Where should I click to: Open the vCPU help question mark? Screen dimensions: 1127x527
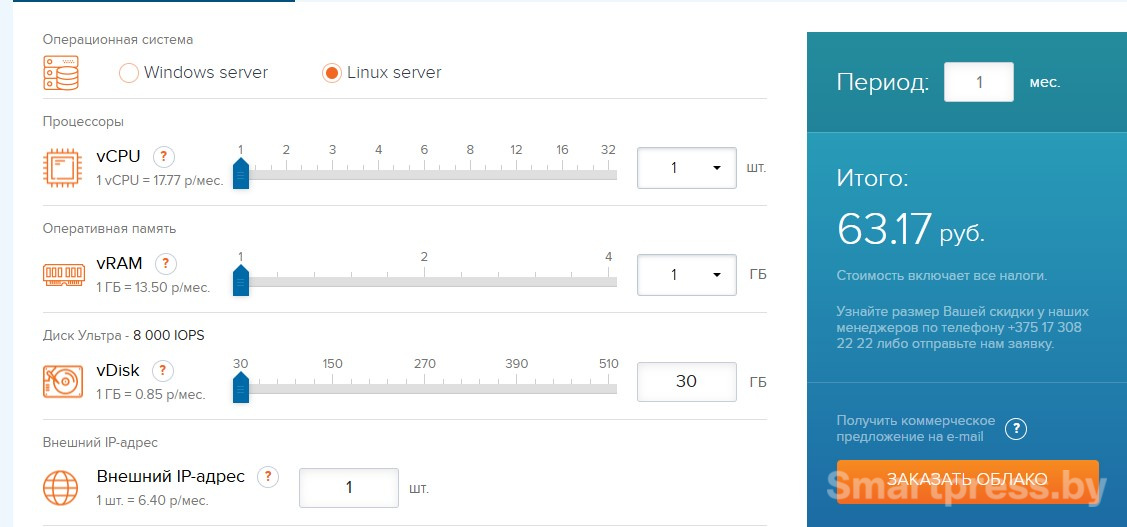click(165, 156)
